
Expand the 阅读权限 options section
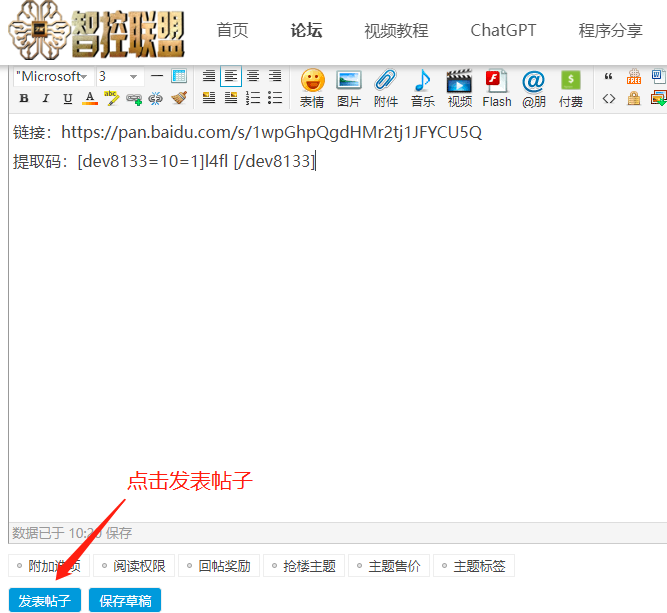click(134, 566)
